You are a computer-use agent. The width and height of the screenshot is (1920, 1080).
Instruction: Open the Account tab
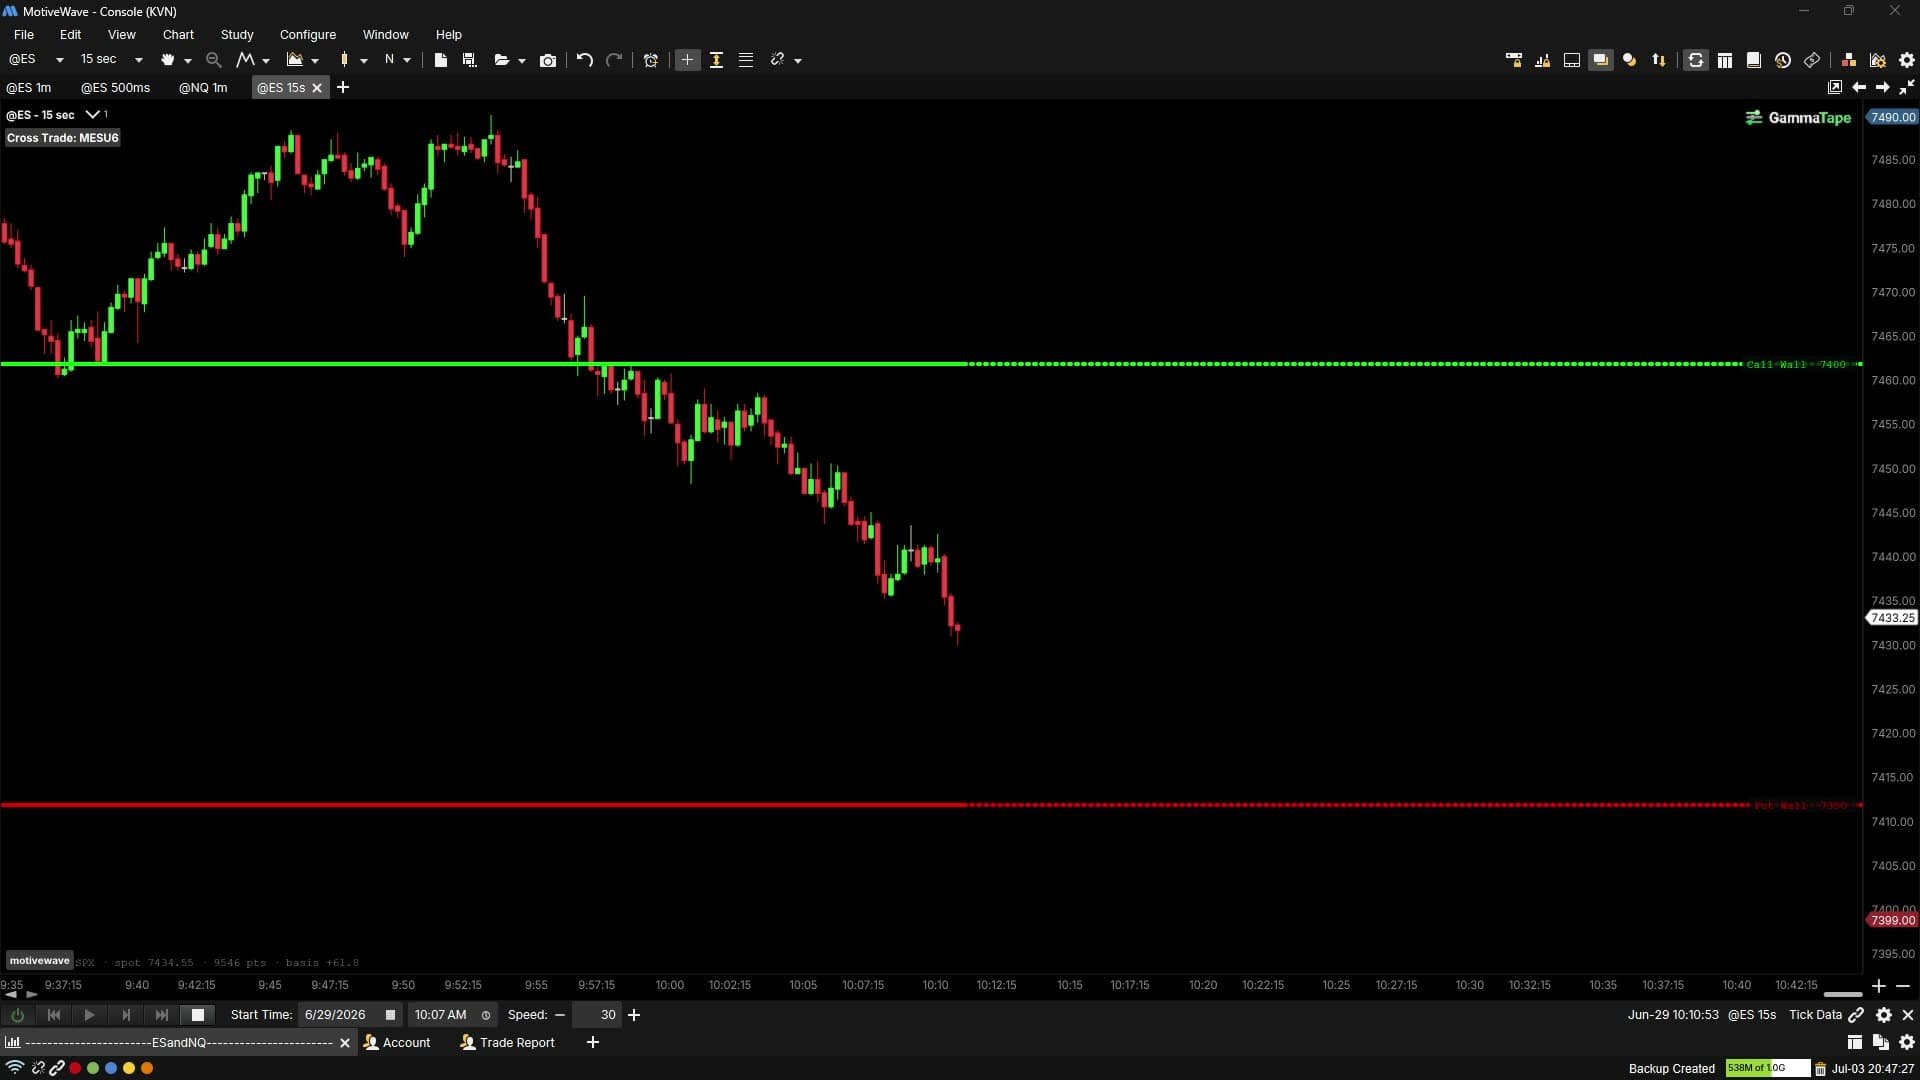click(398, 1043)
